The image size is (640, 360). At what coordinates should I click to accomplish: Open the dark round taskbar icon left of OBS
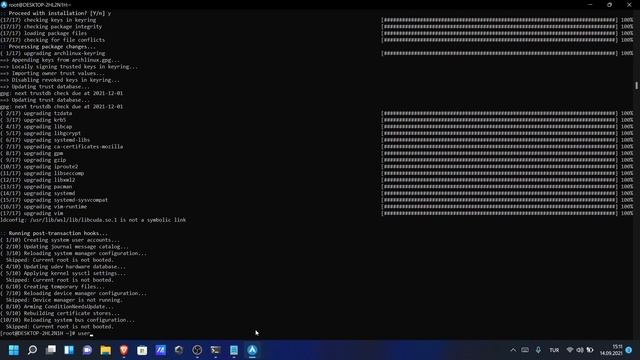(179, 350)
